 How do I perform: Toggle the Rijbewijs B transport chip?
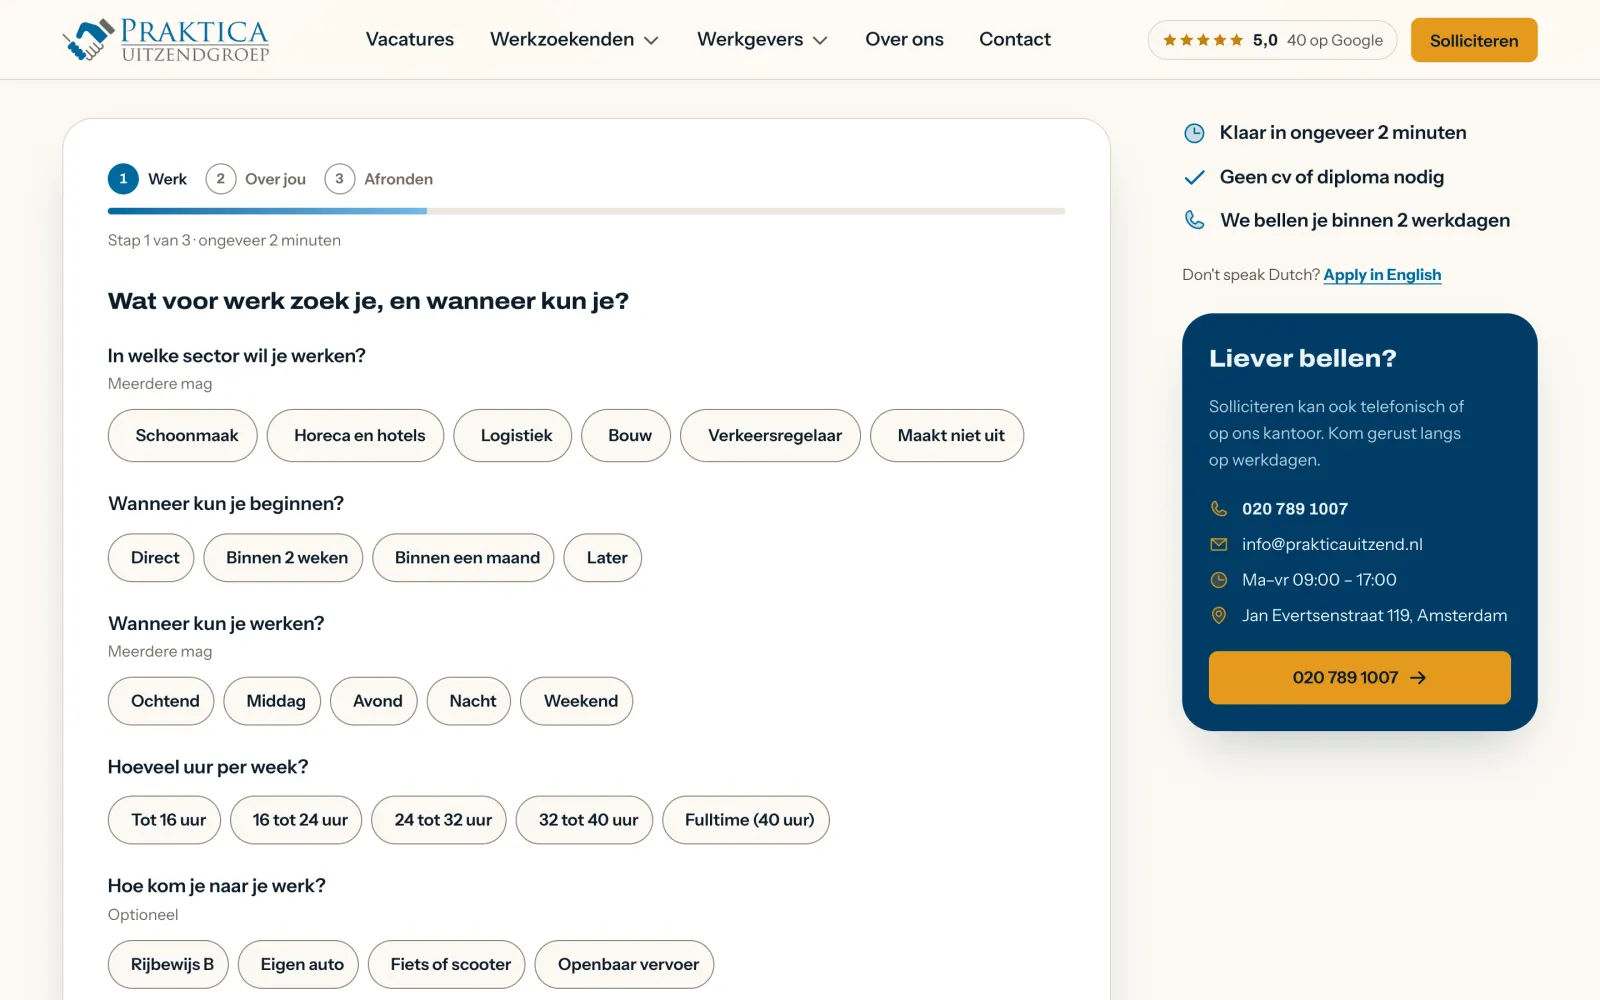click(168, 965)
